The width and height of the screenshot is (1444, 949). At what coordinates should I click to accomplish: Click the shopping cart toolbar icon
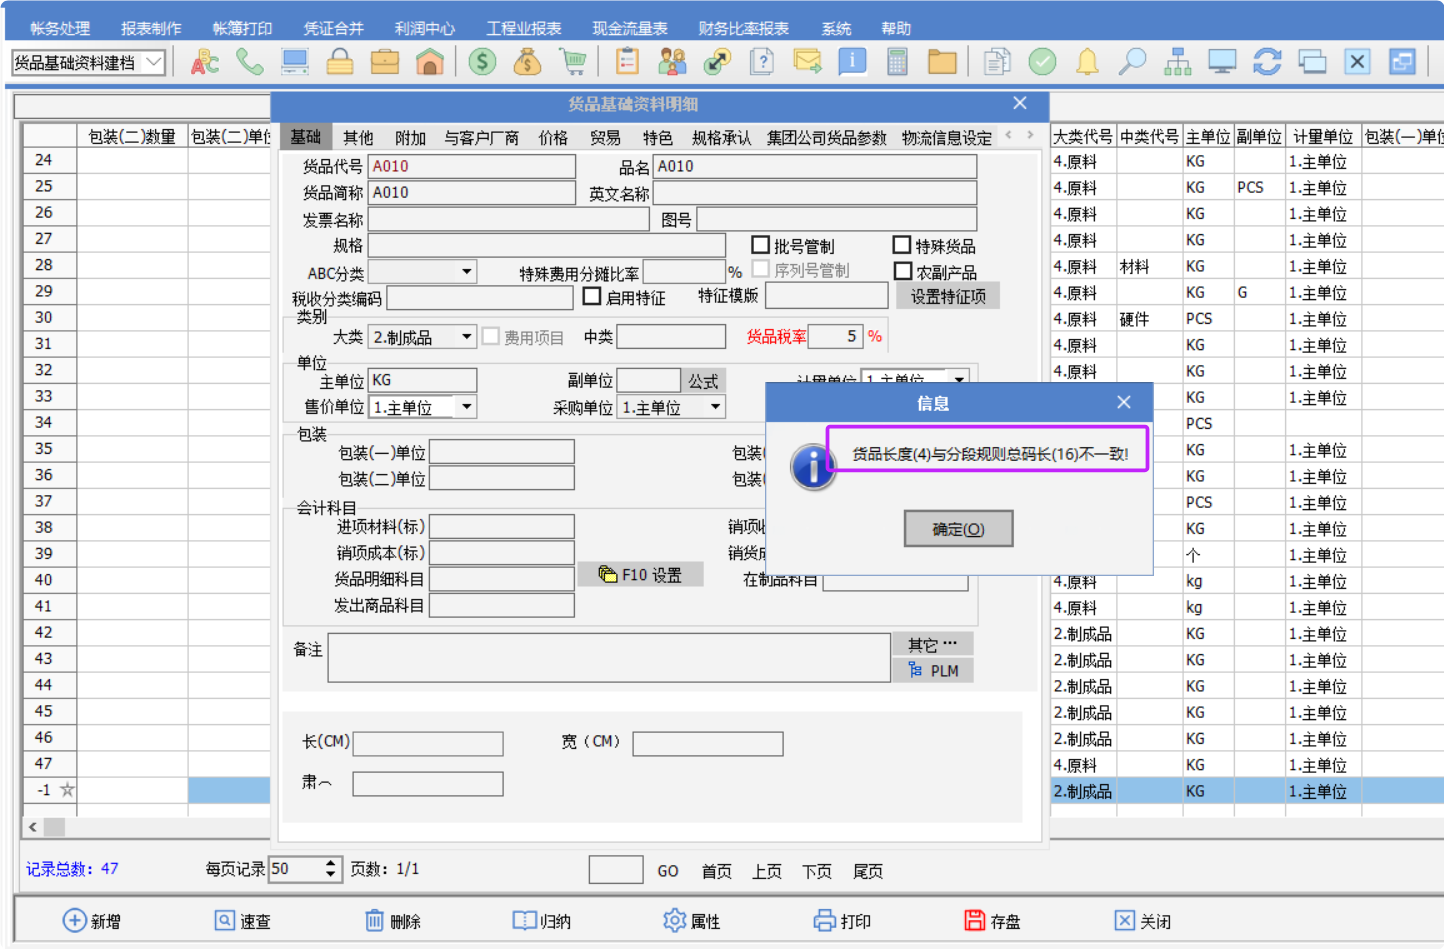573,62
